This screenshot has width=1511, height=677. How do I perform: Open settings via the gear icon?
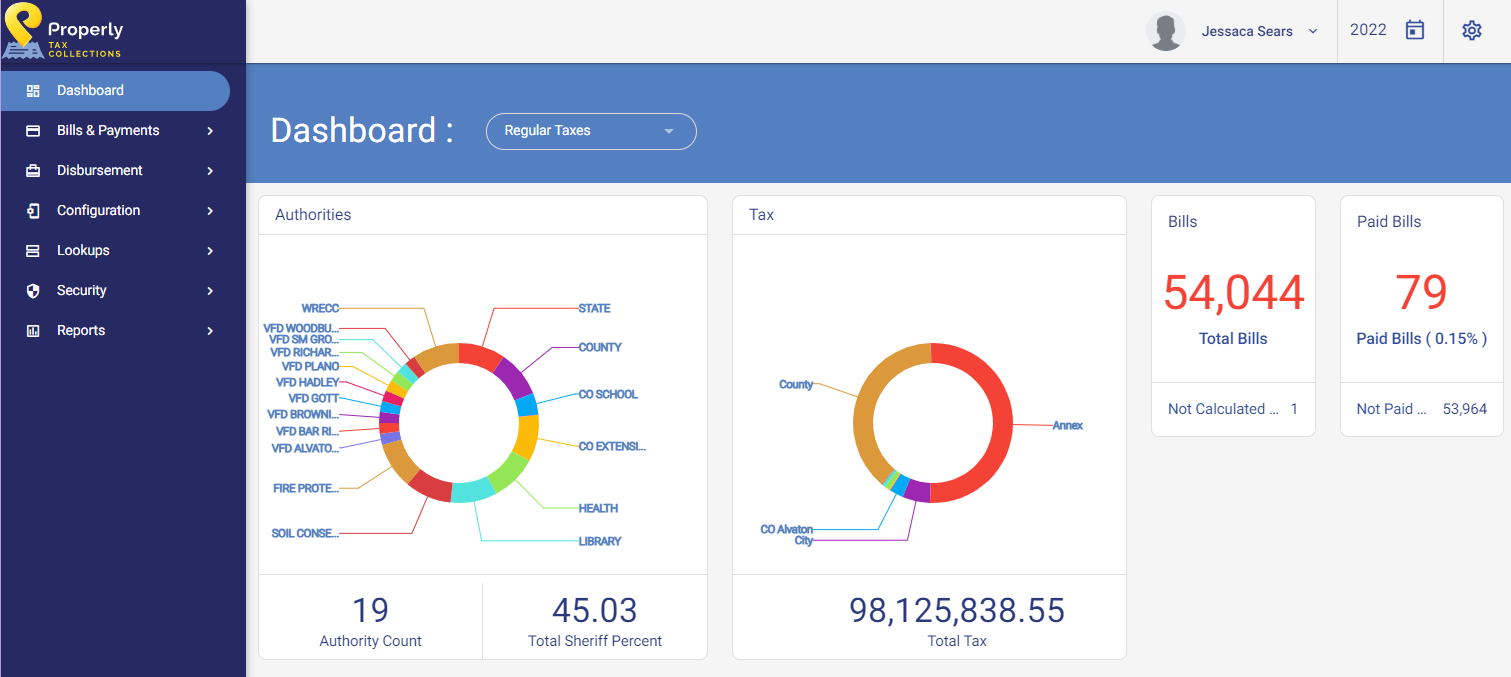point(1471,30)
